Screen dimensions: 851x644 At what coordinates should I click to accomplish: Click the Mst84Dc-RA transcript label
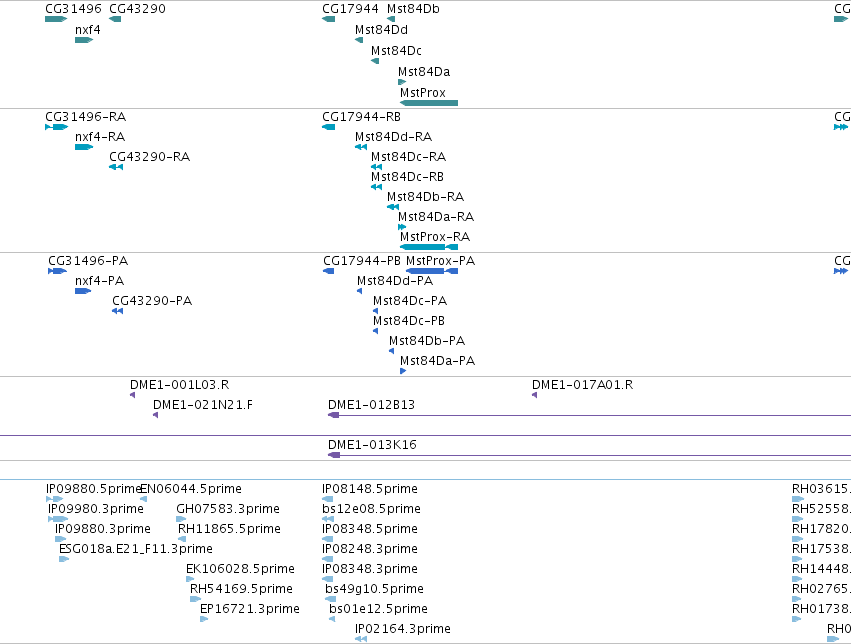coord(409,157)
